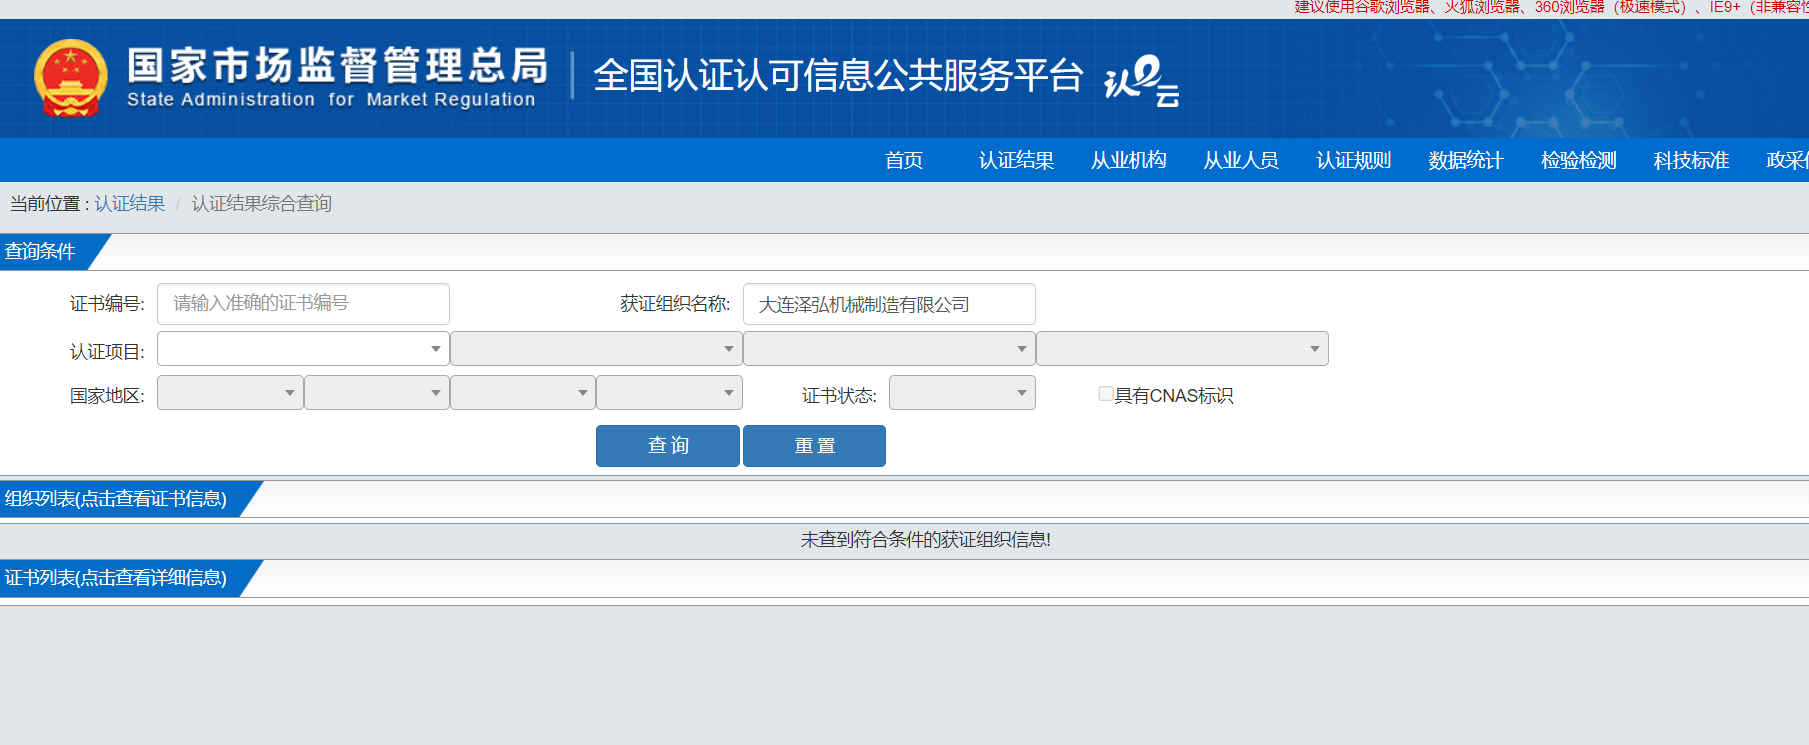Open first 国家地区 dropdown

[230, 393]
